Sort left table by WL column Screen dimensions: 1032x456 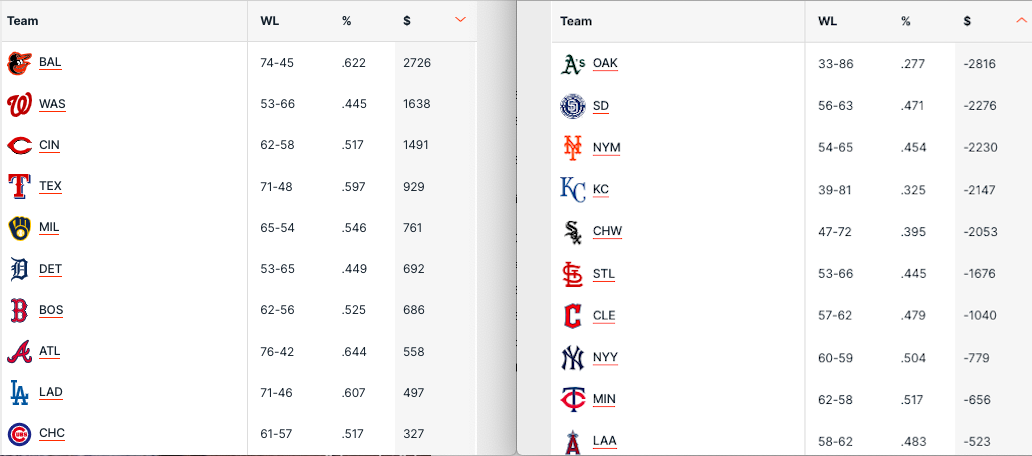click(x=270, y=21)
